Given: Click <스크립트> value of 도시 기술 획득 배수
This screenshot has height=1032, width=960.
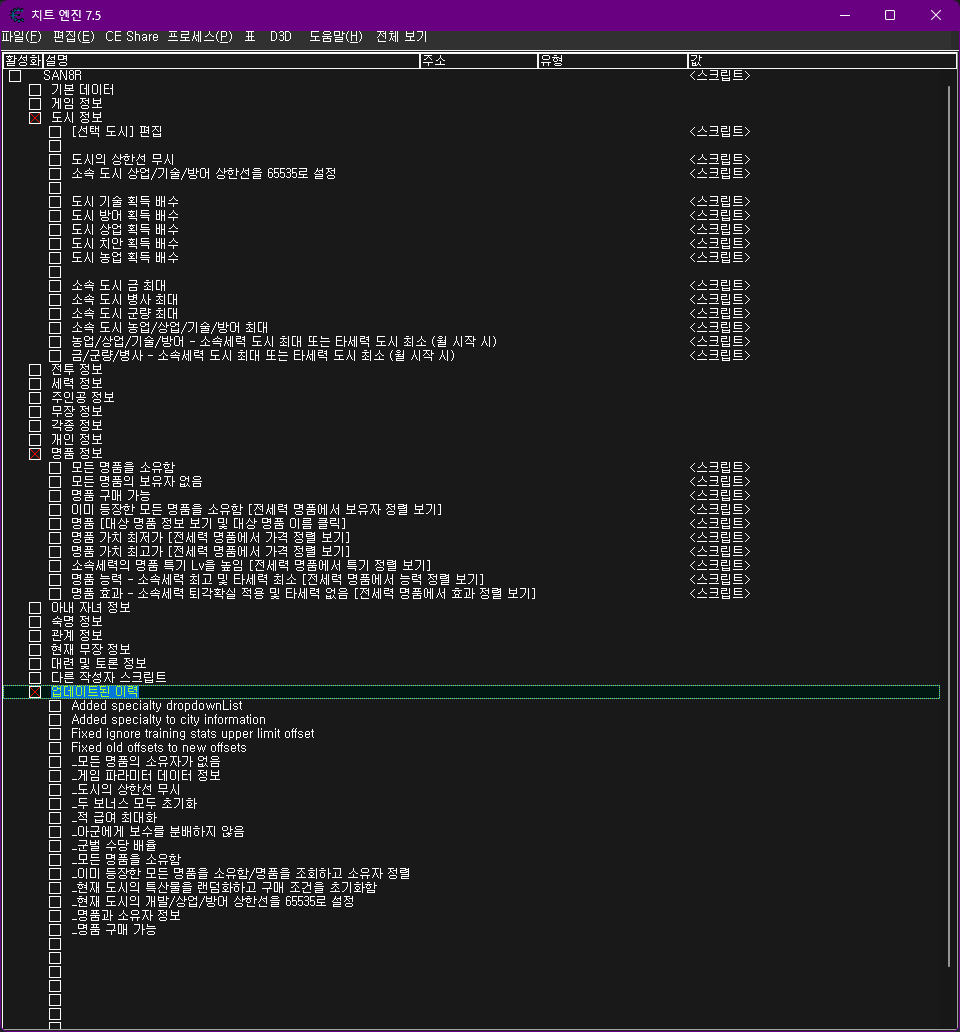Looking at the screenshot, I should coord(720,201).
